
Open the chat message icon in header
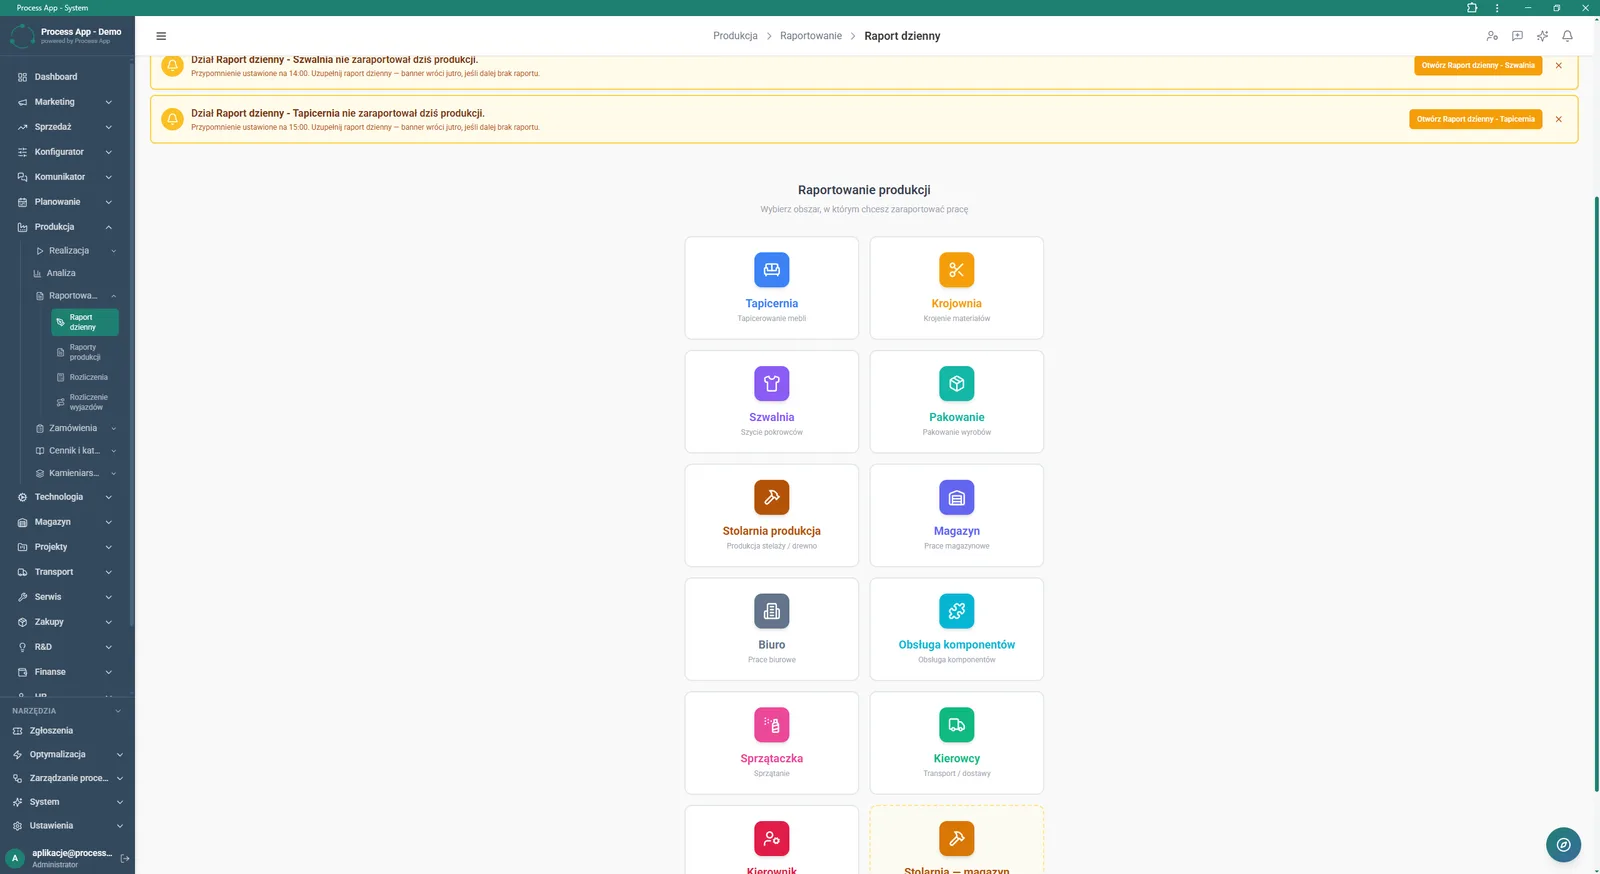pyautogui.click(x=1517, y=36)
